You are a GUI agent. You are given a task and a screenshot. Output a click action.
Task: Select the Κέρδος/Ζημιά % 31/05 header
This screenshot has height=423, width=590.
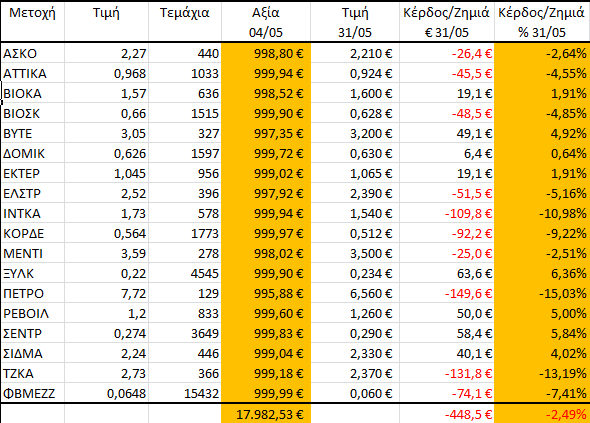(542, 22)
